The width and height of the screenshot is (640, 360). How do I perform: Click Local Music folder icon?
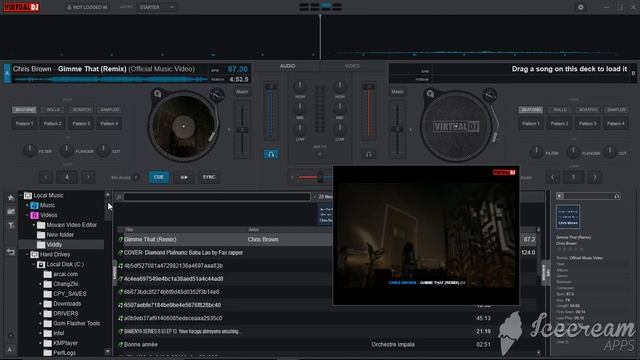pos(28,196)
